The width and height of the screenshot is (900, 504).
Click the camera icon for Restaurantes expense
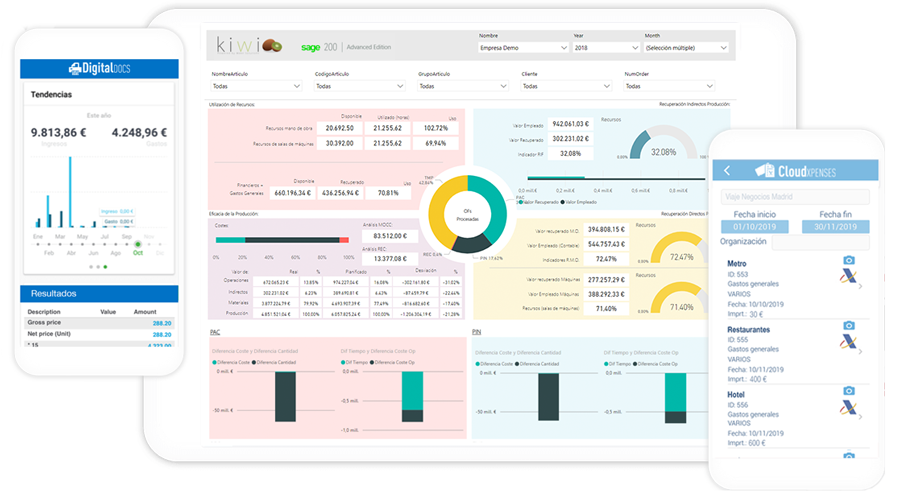[848, 326]
